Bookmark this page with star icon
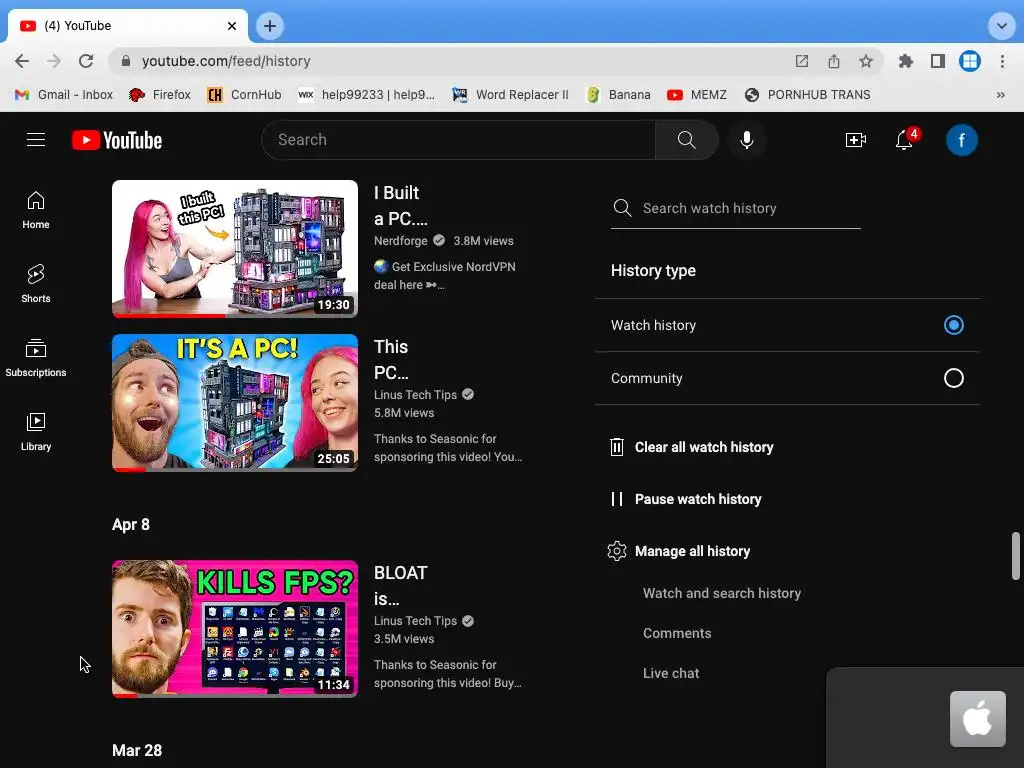 (x=866, y=61)
